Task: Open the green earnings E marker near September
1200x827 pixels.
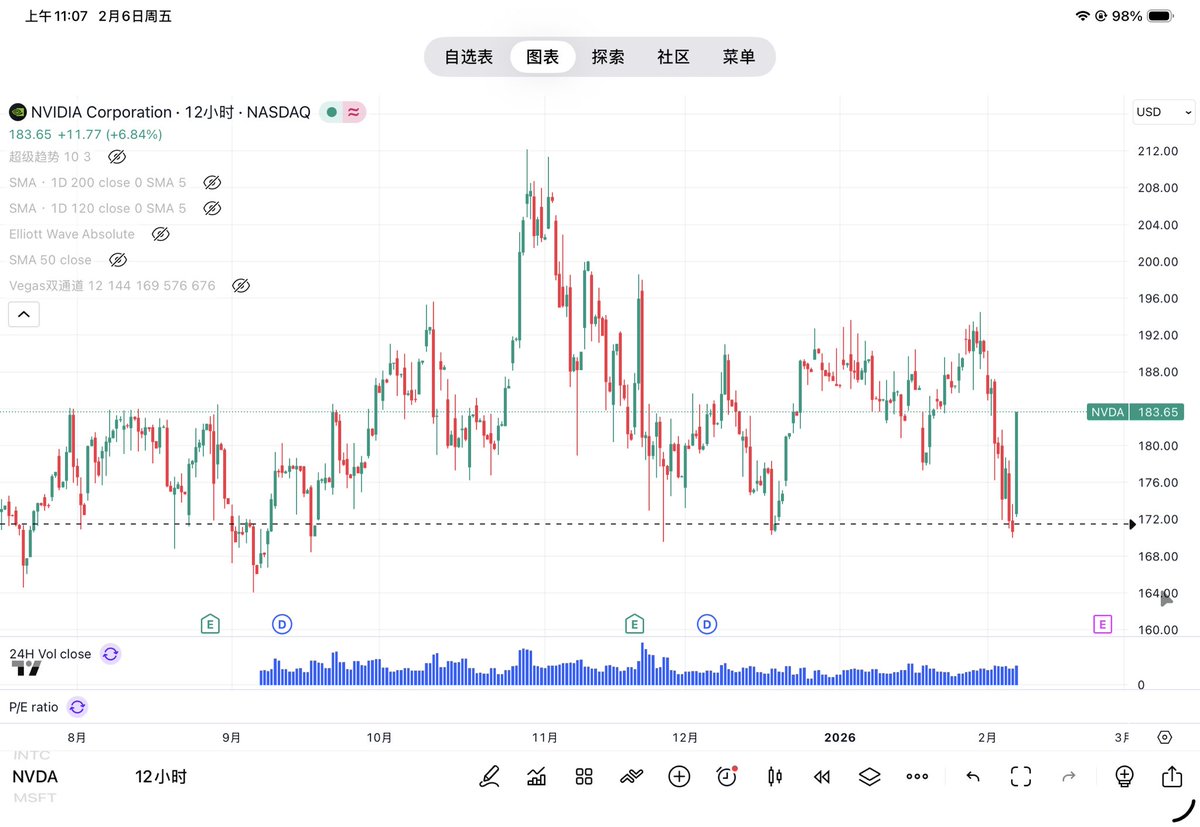Action: coord(210,624)
